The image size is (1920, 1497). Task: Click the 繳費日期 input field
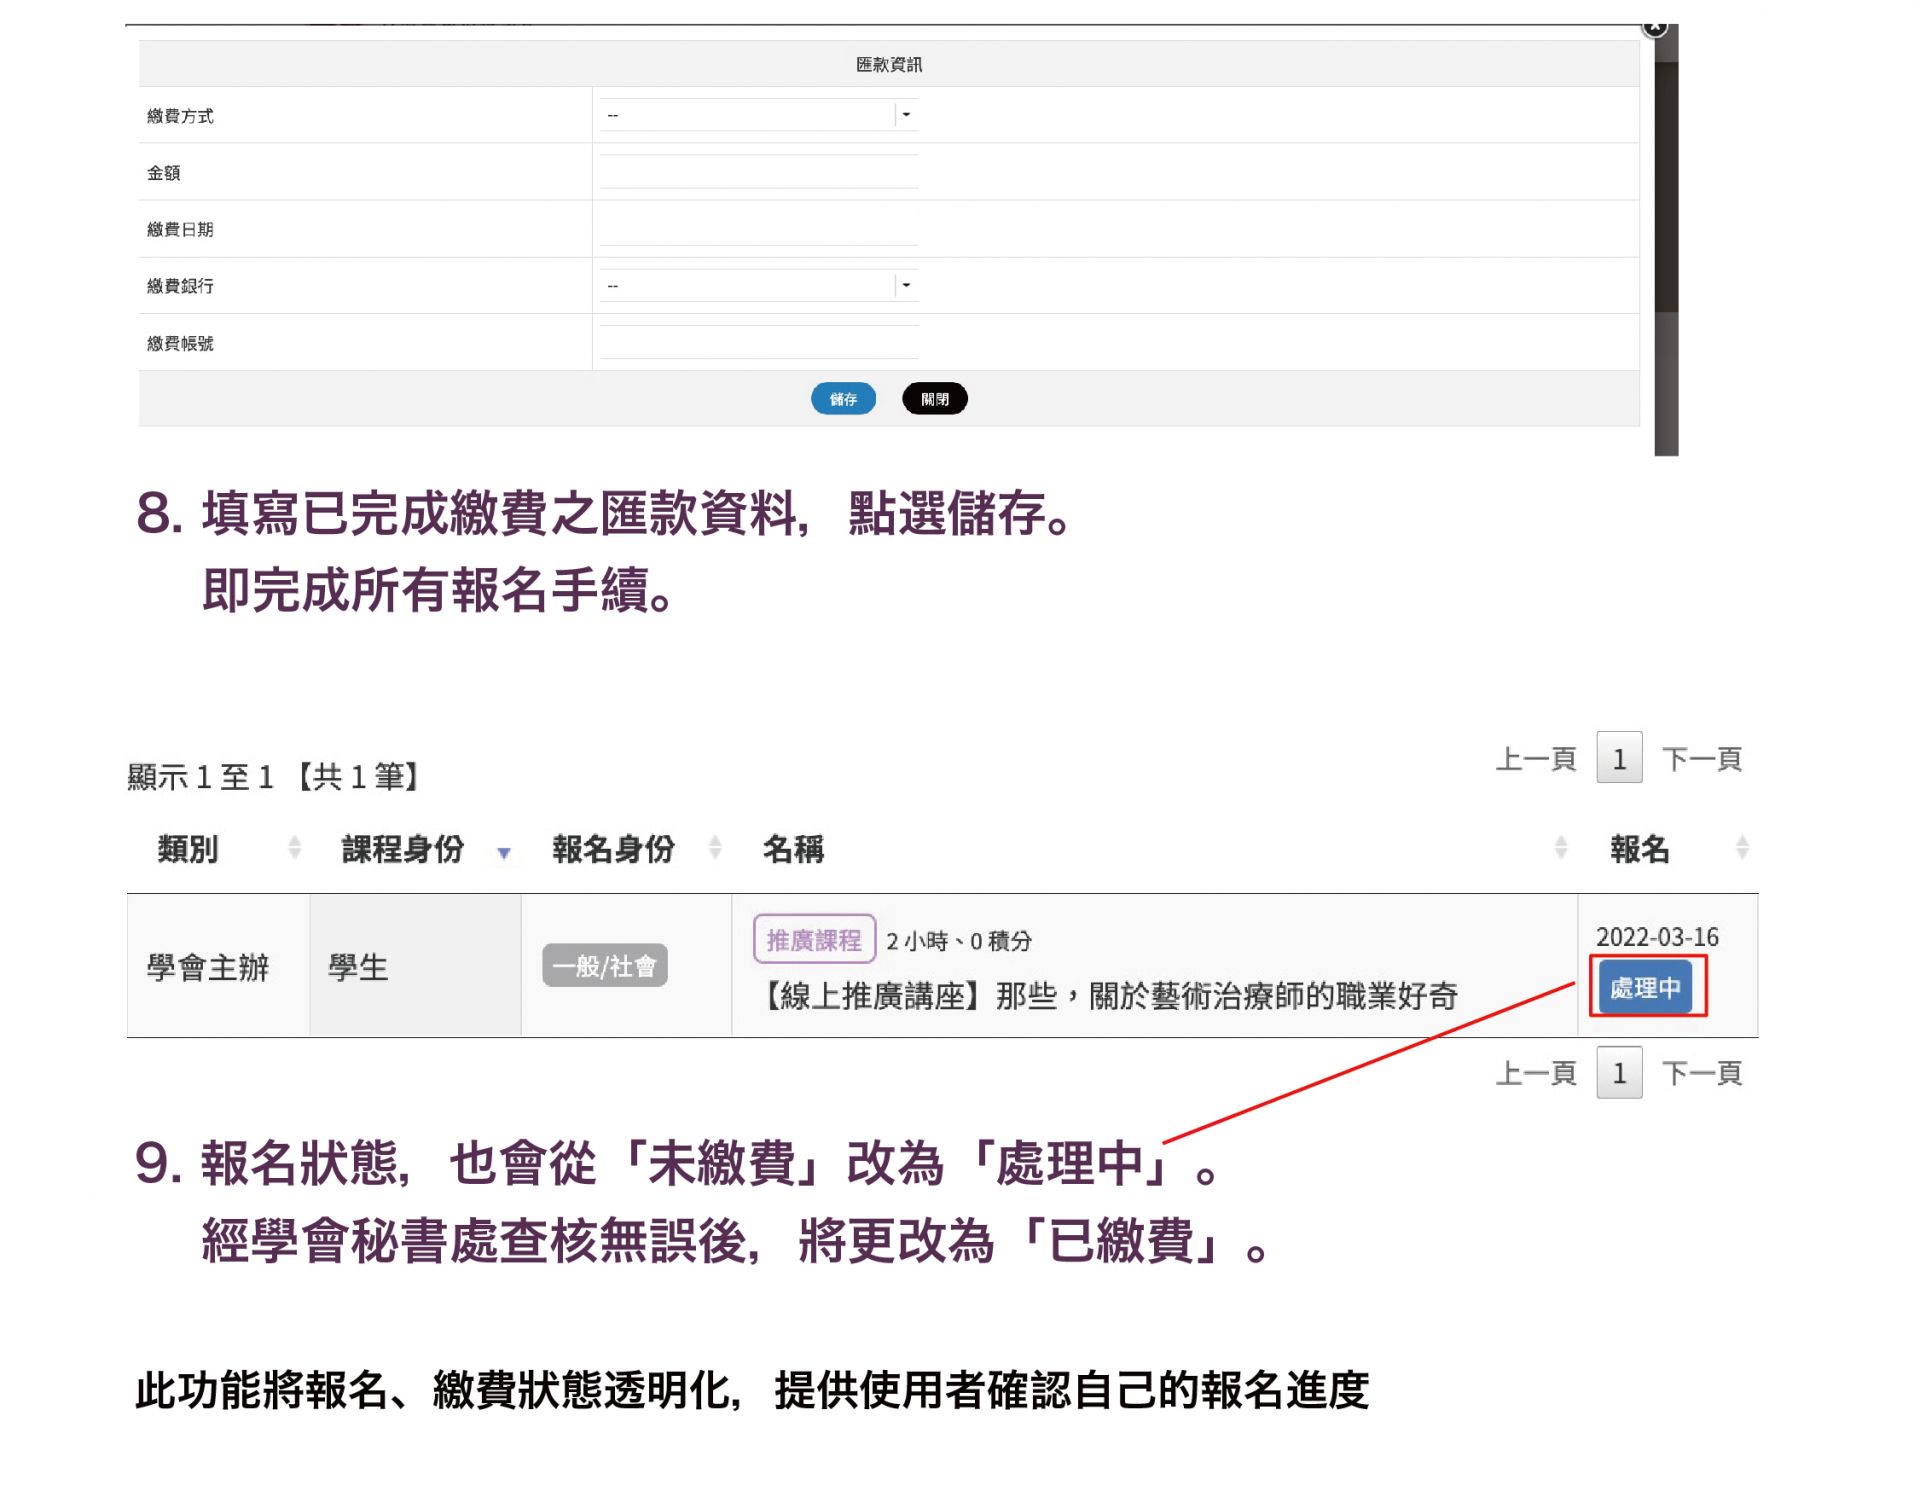click(759, 229)
